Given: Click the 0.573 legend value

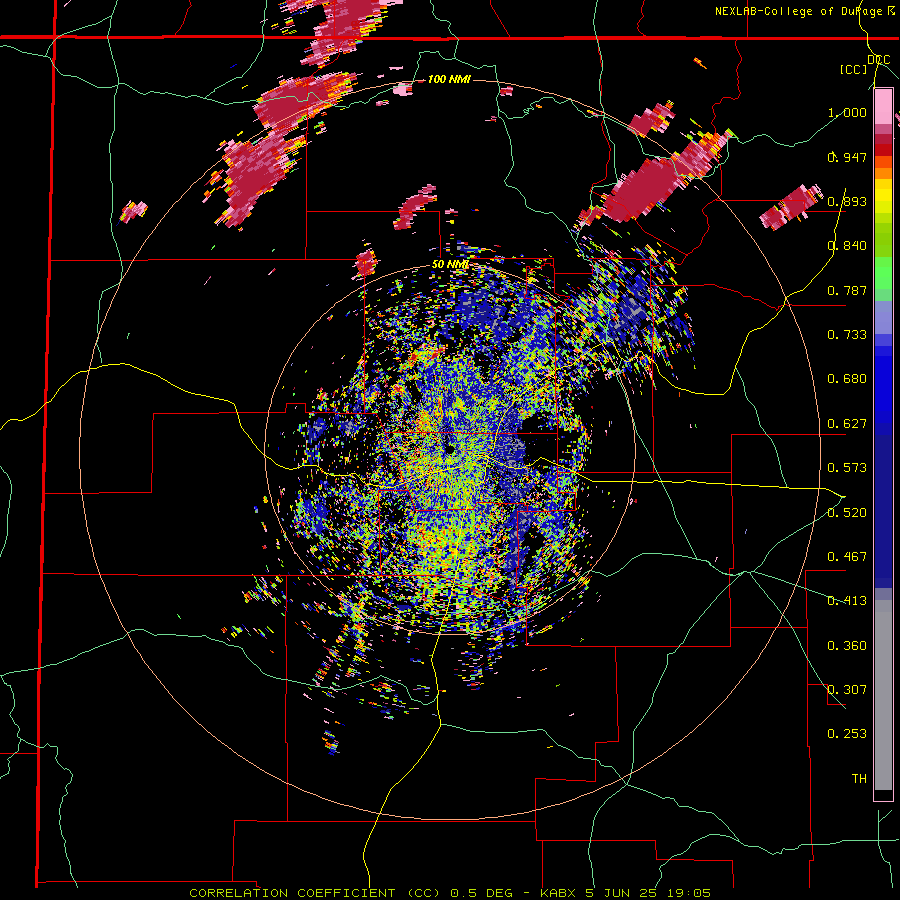Looking at the screenshot, I should pyautogui.click(x=847, y=468).
